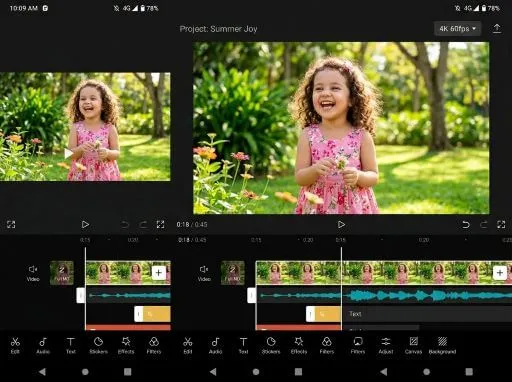Redo the action in wide editor

tap(483, 225)
